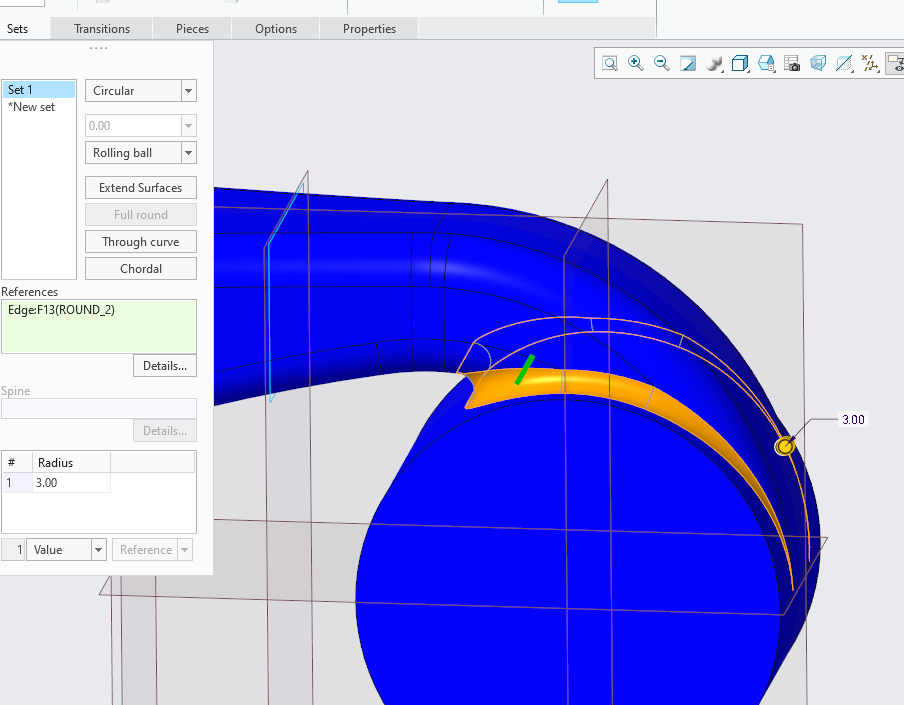The height and width of the screenshot is (705, 904).
Task: Click the radius value 3.00 table cell
Action: pos(70,482)
